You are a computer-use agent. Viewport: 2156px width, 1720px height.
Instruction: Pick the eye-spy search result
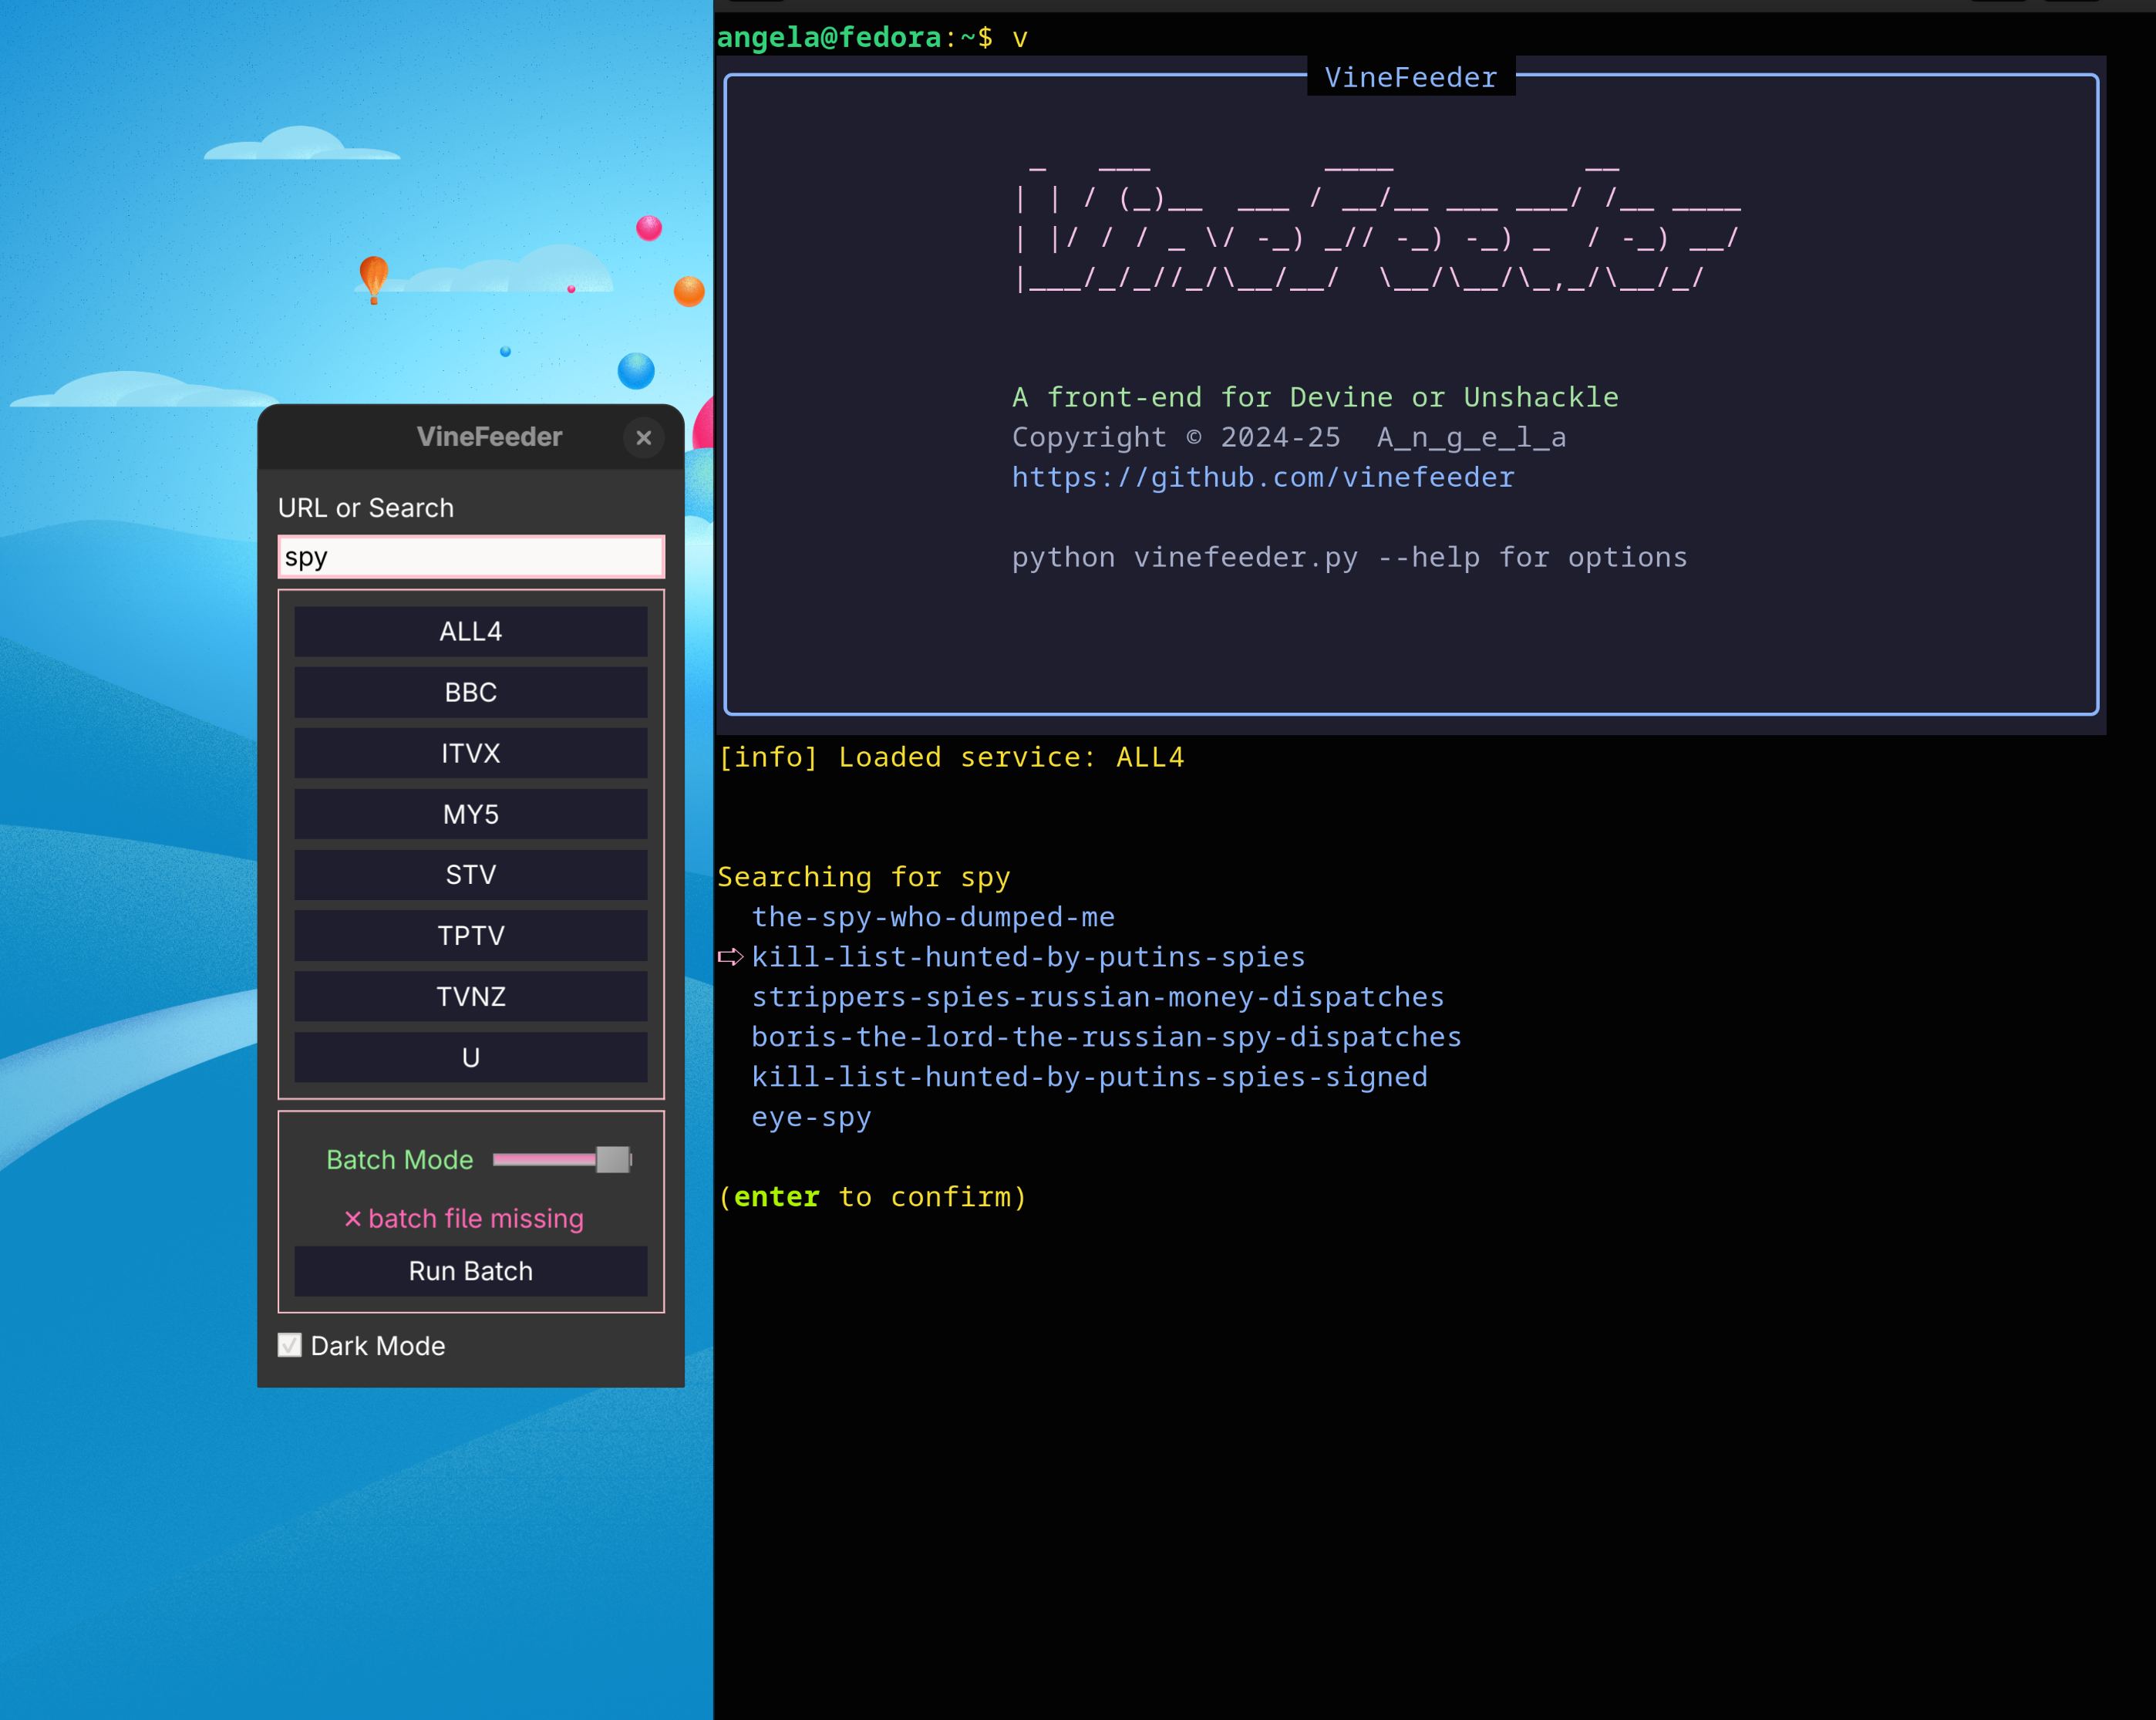pos(811,1117)
